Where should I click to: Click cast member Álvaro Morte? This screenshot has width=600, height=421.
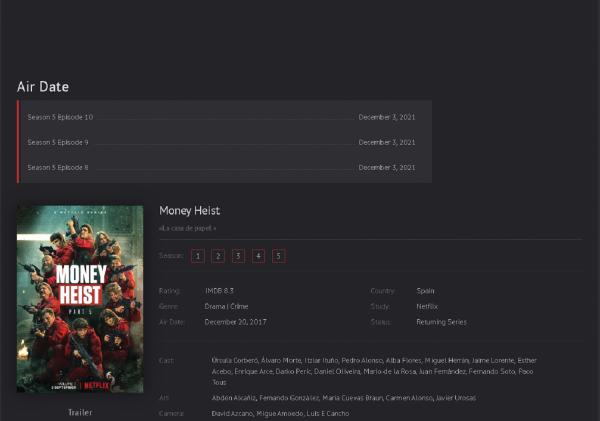point(280,361)
